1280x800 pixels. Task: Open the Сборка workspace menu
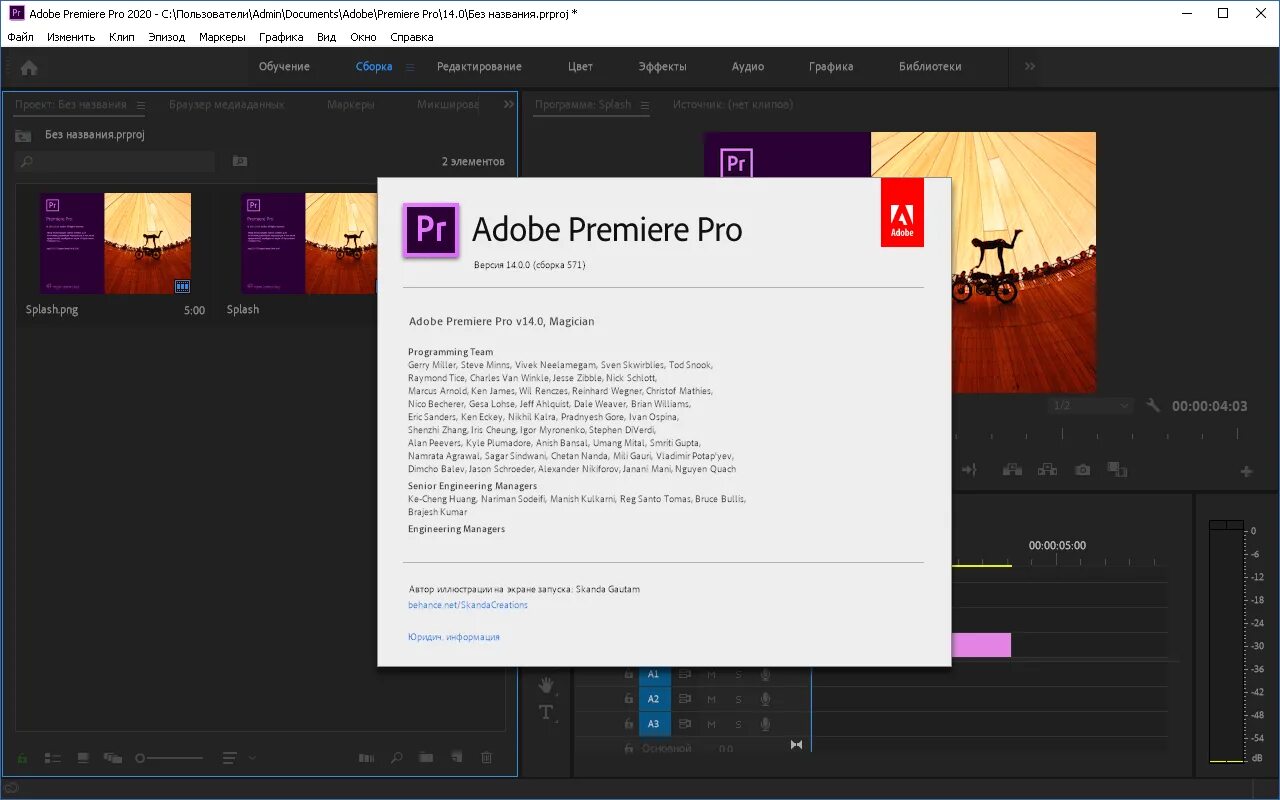[x=409, y=67]
